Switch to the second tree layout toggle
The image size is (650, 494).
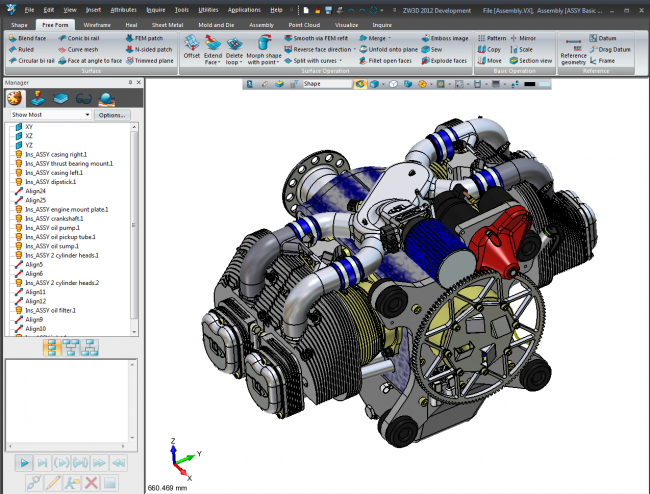(69, 347)
